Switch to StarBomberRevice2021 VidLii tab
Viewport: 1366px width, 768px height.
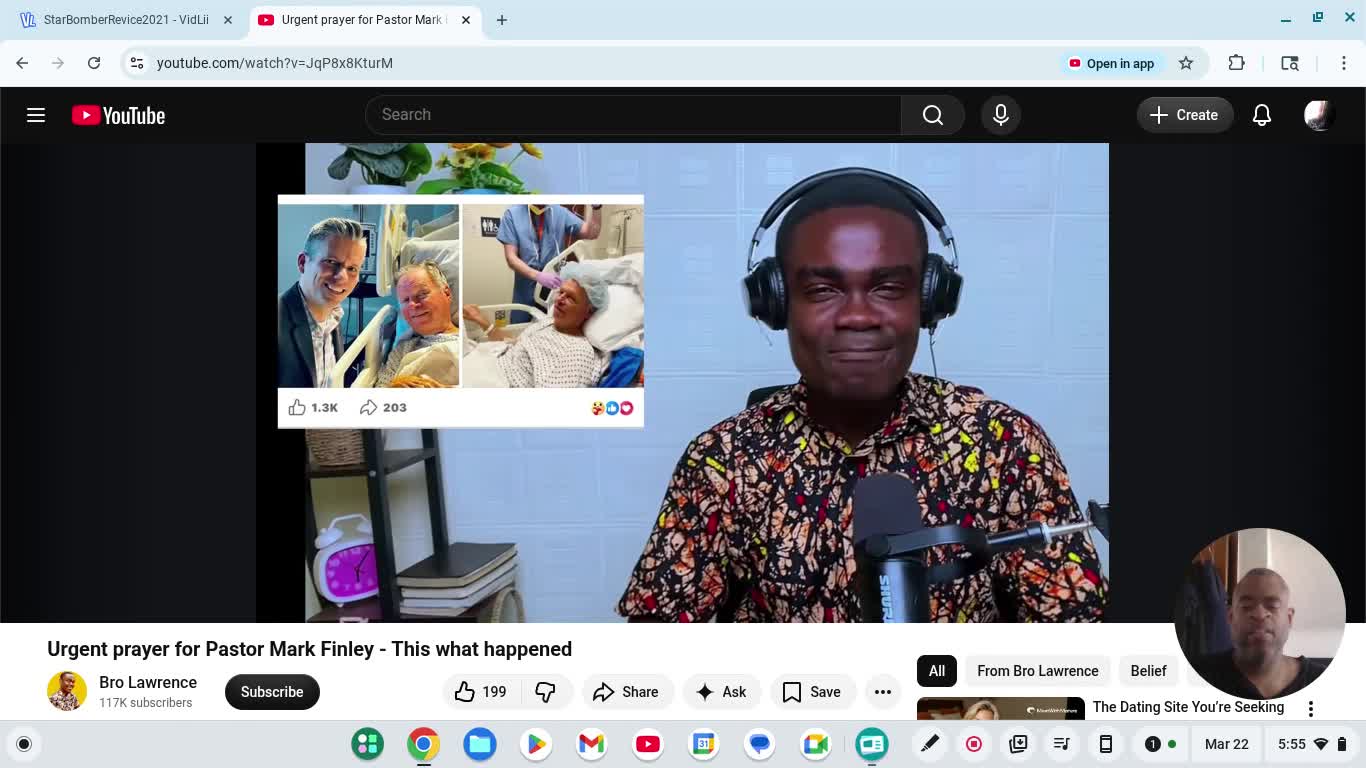click(x=125, y=20)
